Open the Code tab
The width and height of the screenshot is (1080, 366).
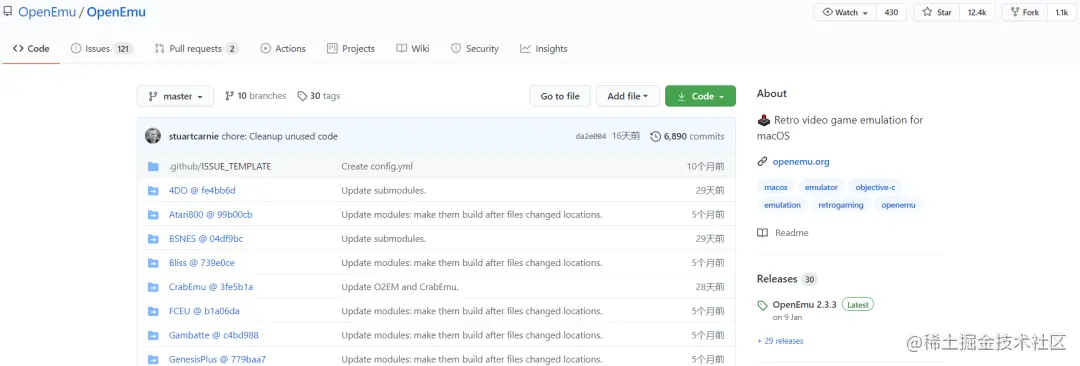(x=31, y=49)
